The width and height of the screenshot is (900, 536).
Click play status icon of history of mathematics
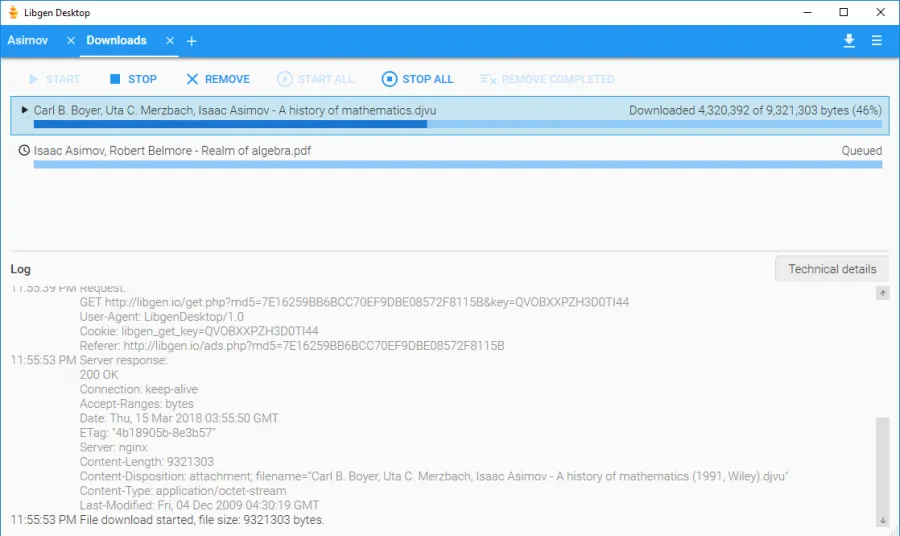[x=24, y=110]
